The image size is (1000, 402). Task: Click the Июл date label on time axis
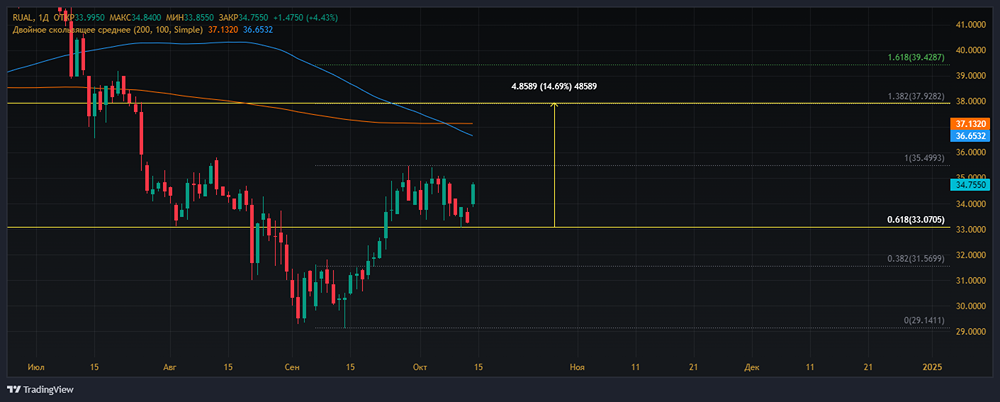pyautogui.click(x=34, y=368)
